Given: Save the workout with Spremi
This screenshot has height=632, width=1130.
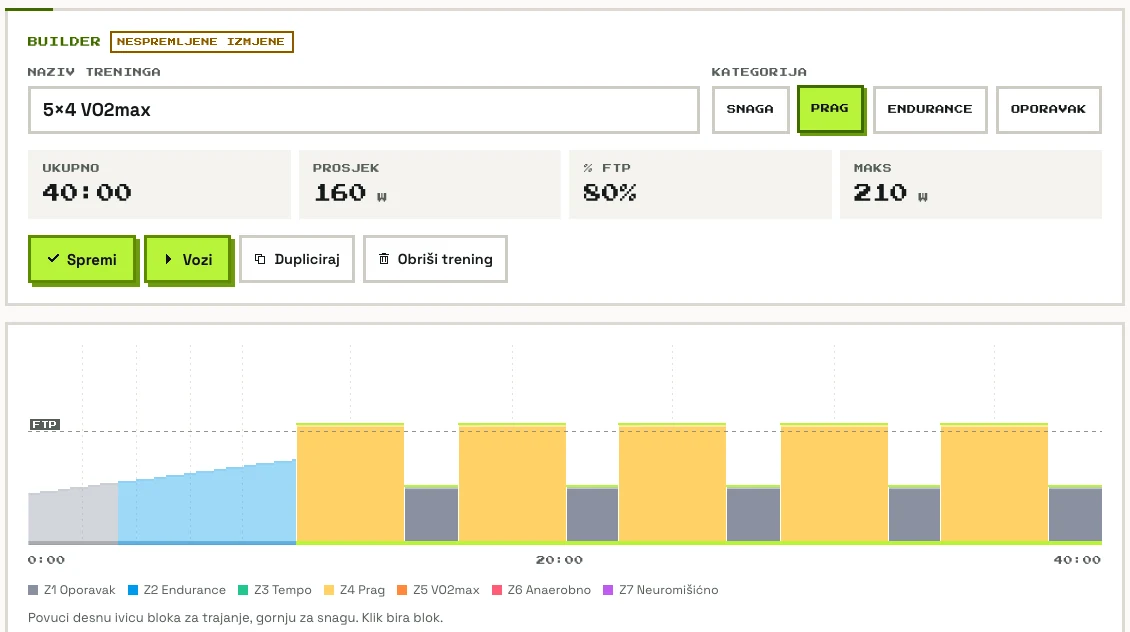Looking at the screenshot, I should [x=82, y=259].
